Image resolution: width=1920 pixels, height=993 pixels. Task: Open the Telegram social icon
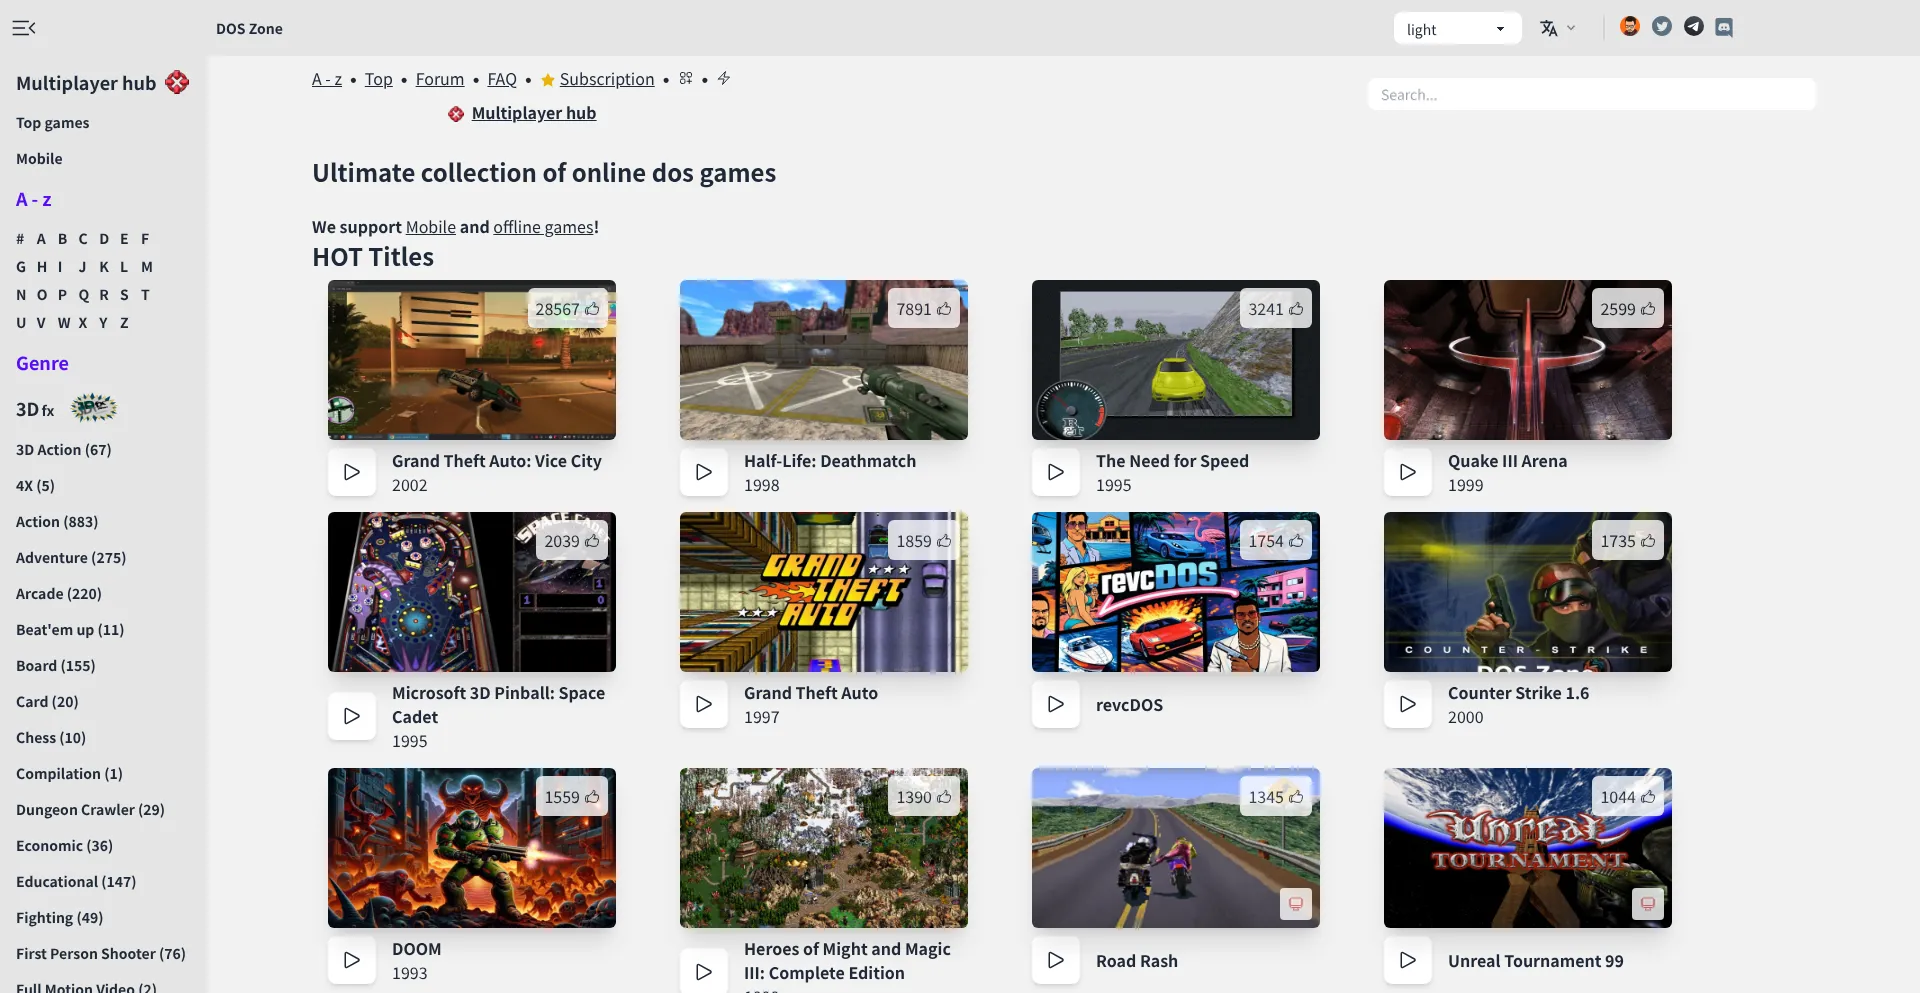tap(1694, 27)
